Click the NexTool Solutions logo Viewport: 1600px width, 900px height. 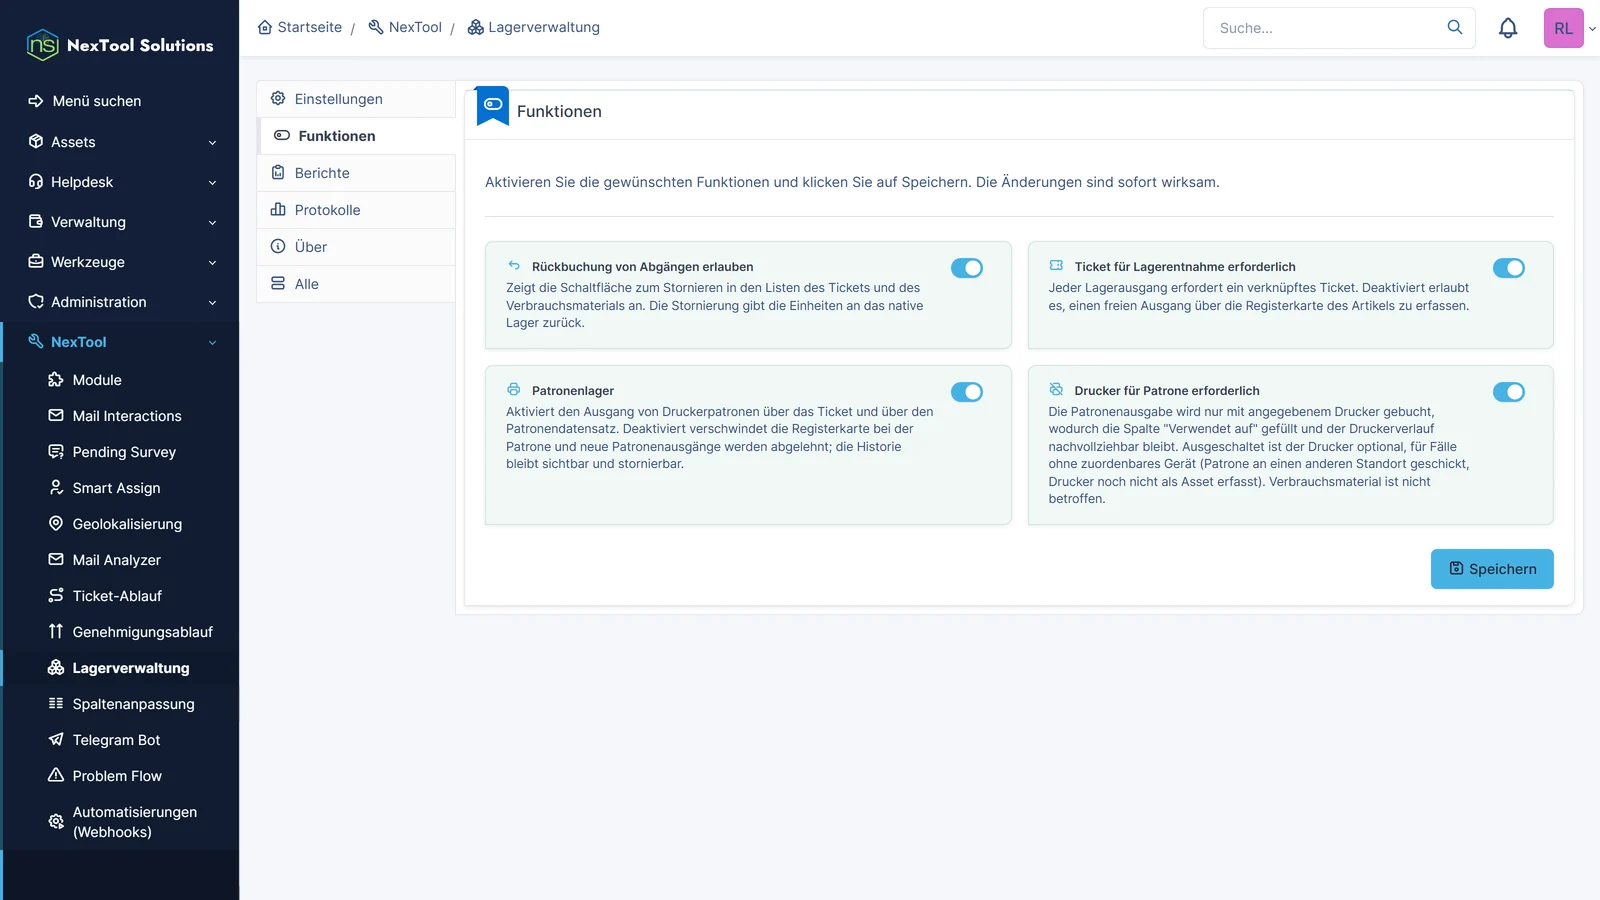[120, 45]
